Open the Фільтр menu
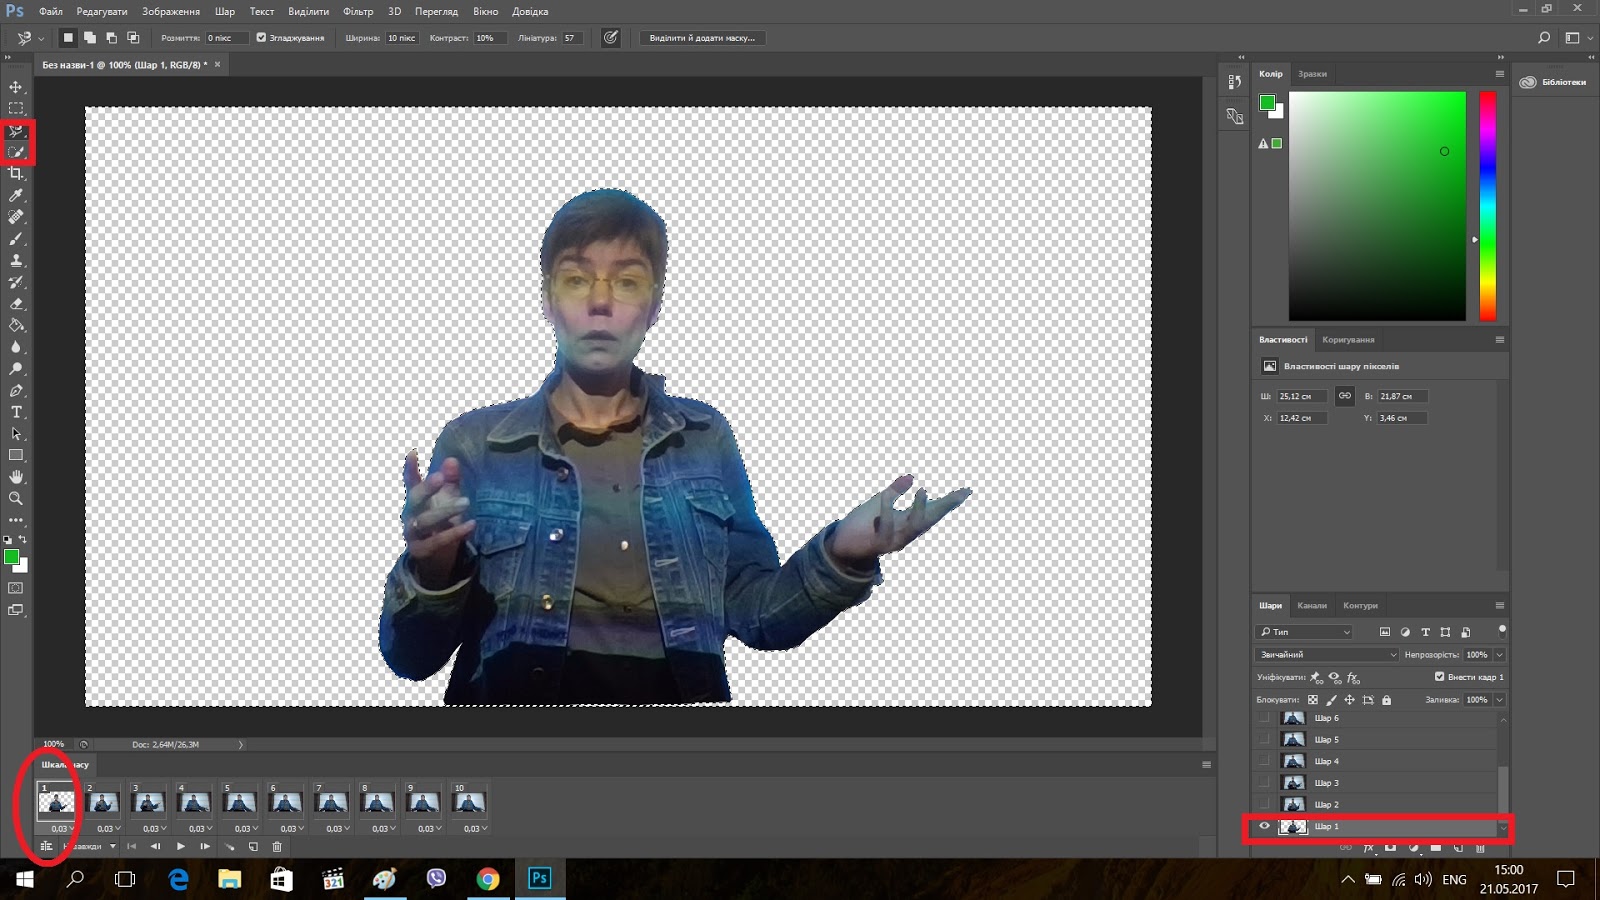The height and width of the screenshot is (900, 1600). point(357,11)
